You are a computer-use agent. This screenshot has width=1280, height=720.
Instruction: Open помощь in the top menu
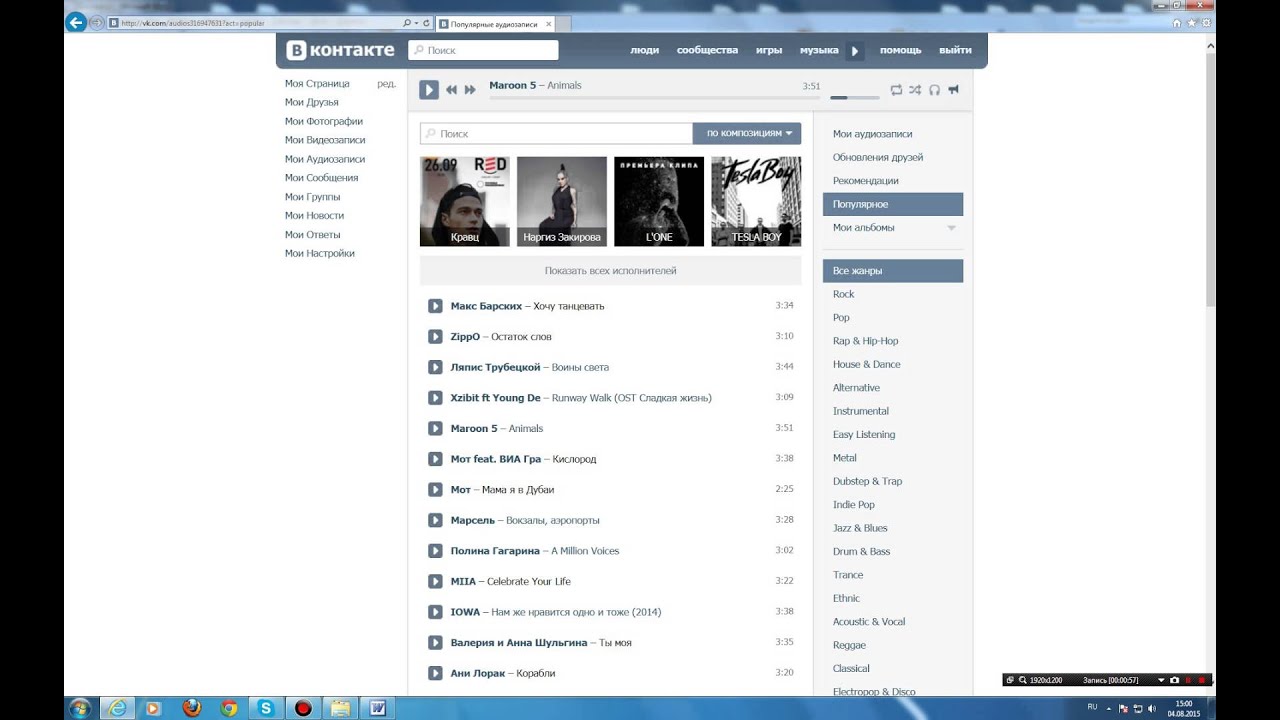pyautogui.click(x=900, y=50)
